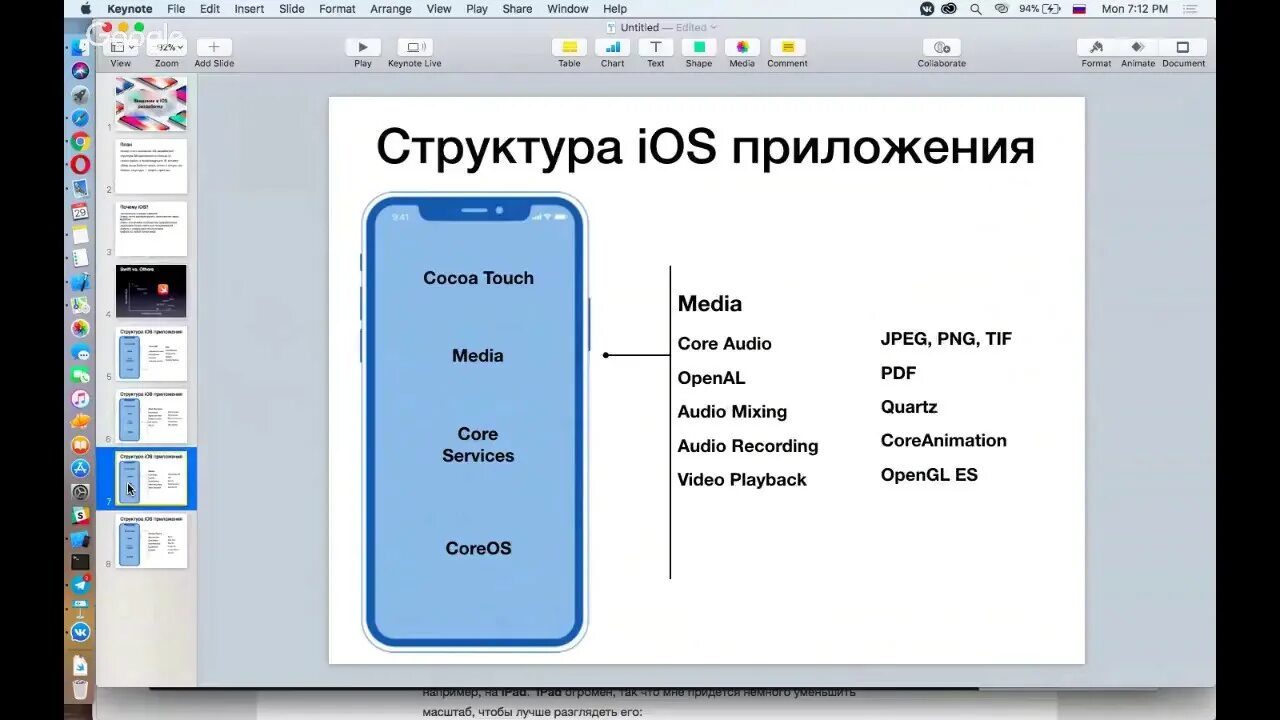Click the Mon 7:12 PM clock

(1134, 9)
